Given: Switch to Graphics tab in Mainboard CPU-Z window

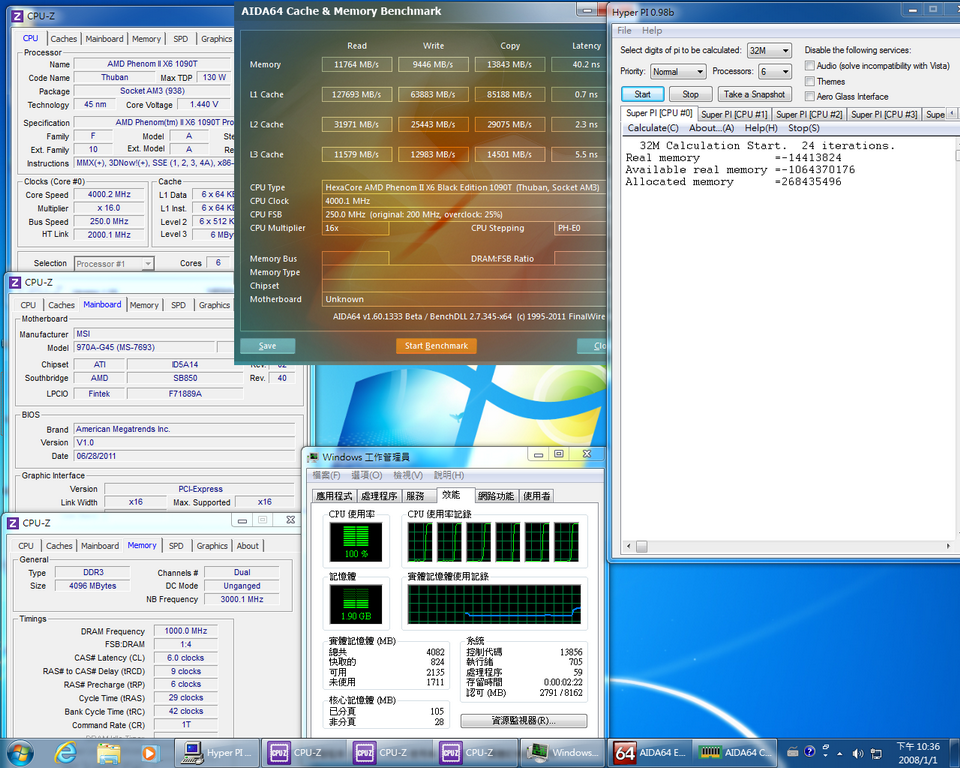Looking at the screenshot, I should click(x=214, y=305).
